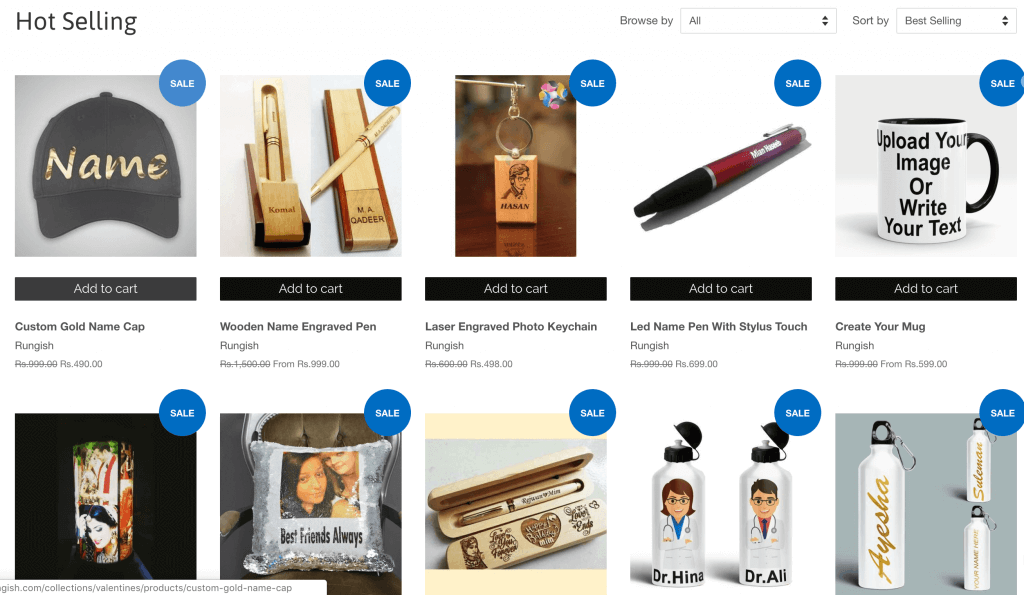
Task: Click the SALE badge on Laser Engraved Photo Keychain
Action: point(592,83)
